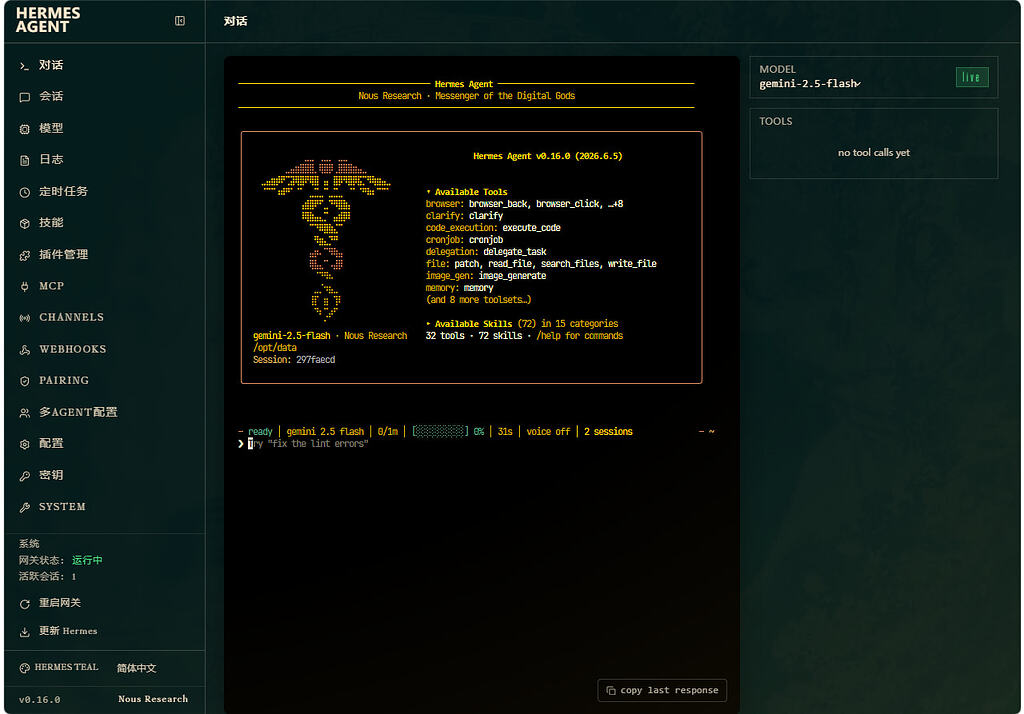Restart gateway via 重启网关
This screenshot has width=1024, height=714.
50,603
